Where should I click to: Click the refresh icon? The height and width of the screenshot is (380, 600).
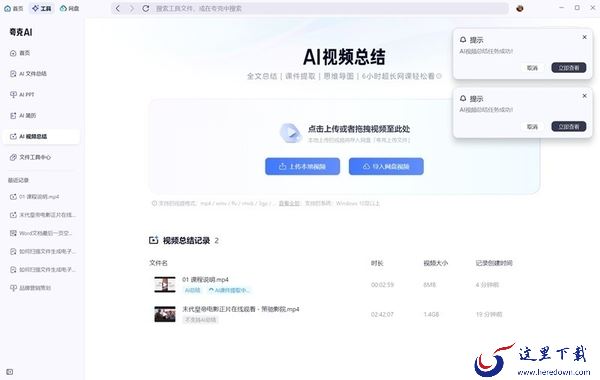click(x=146, y=8)
